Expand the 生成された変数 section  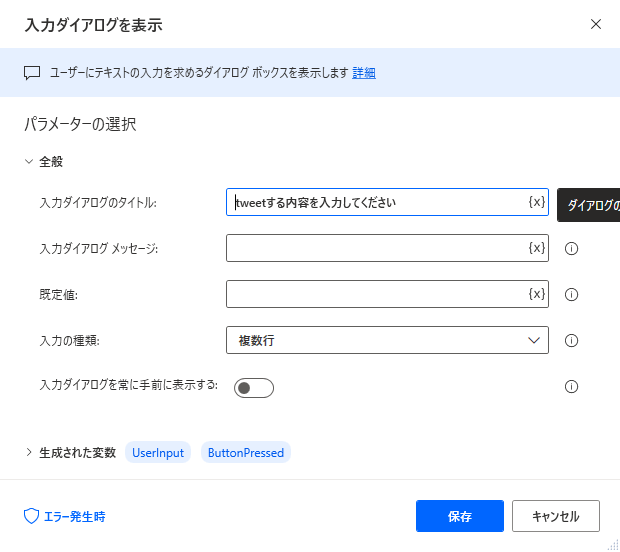(x=29, y=452)
